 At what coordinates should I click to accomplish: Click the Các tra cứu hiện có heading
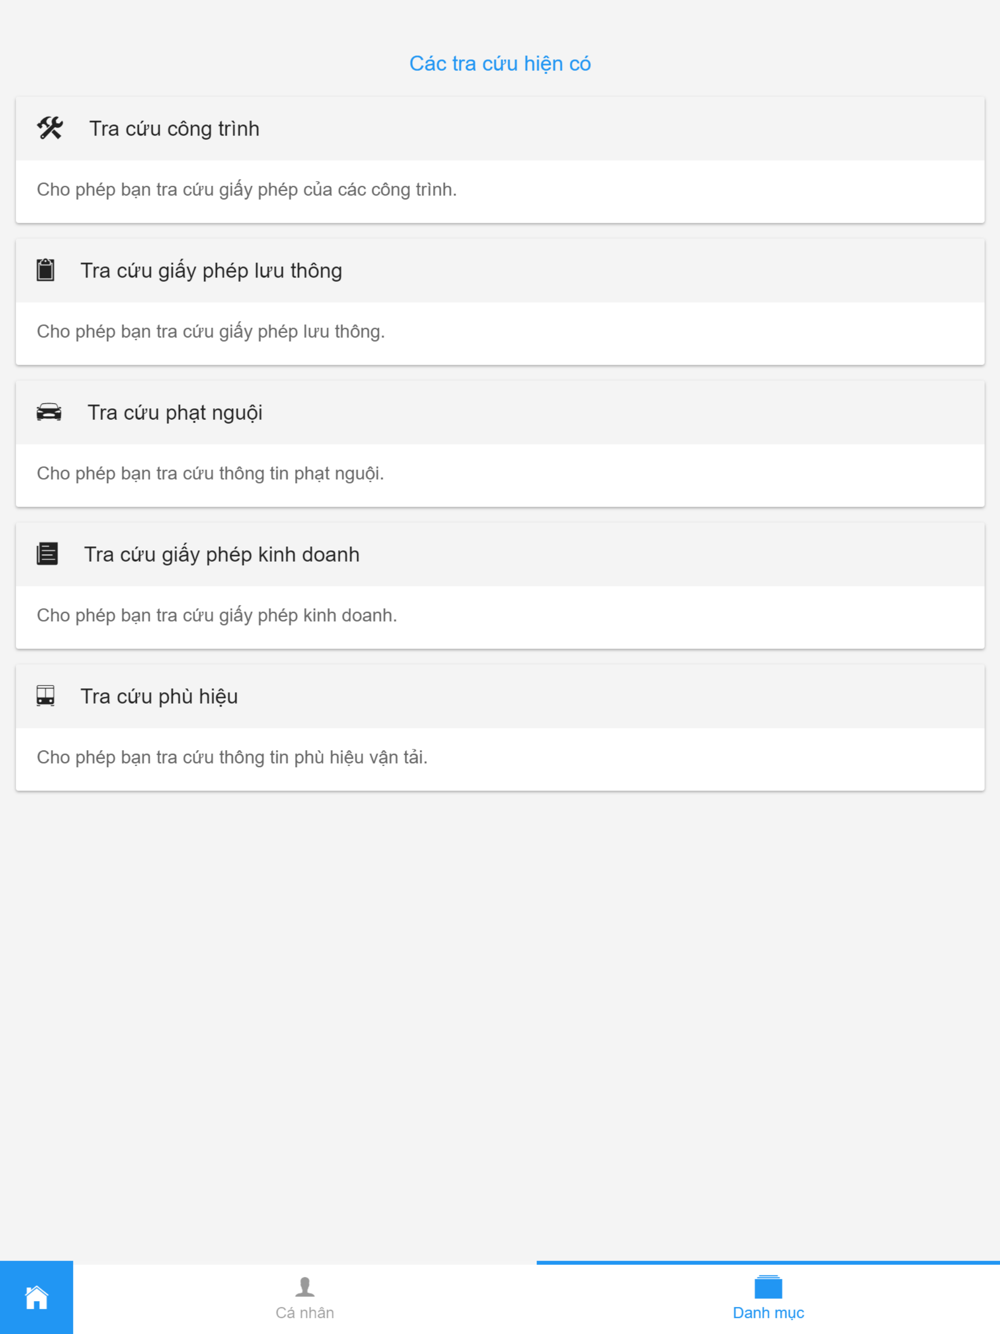click(500, 64)
